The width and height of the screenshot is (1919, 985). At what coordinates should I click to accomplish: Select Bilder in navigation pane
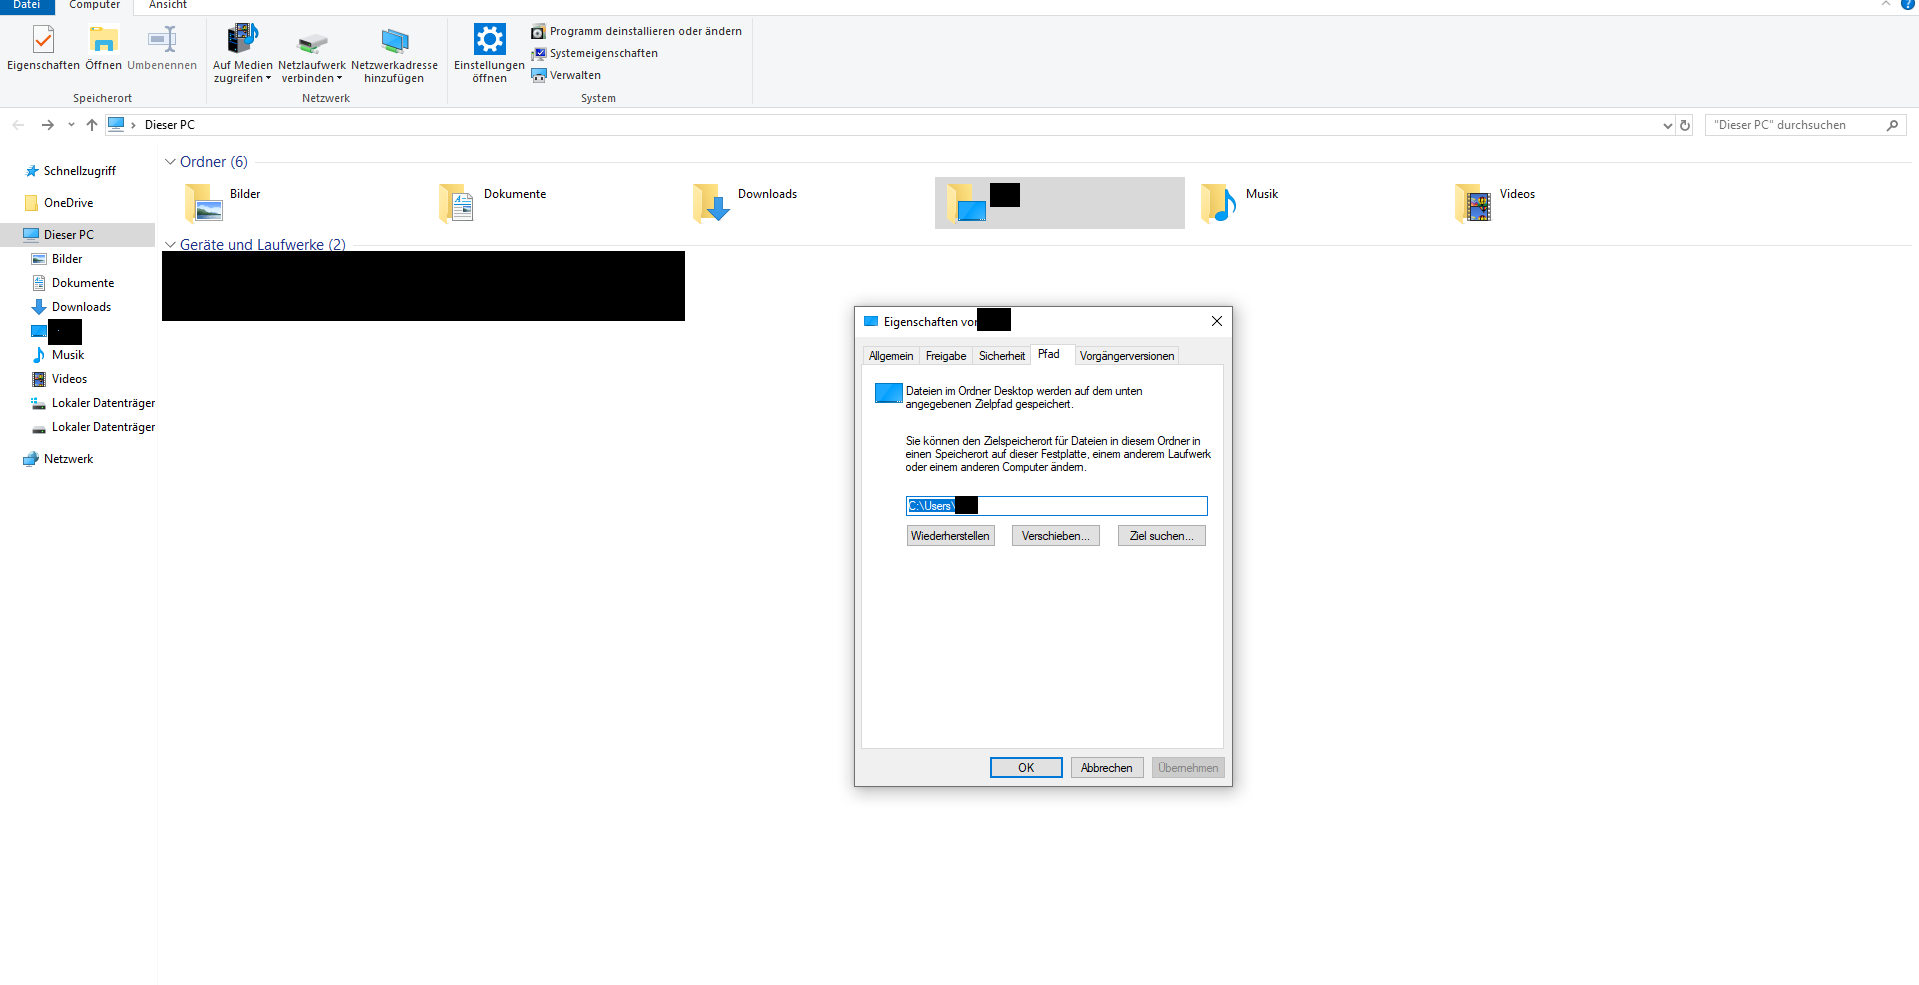(x=57, y=259)
